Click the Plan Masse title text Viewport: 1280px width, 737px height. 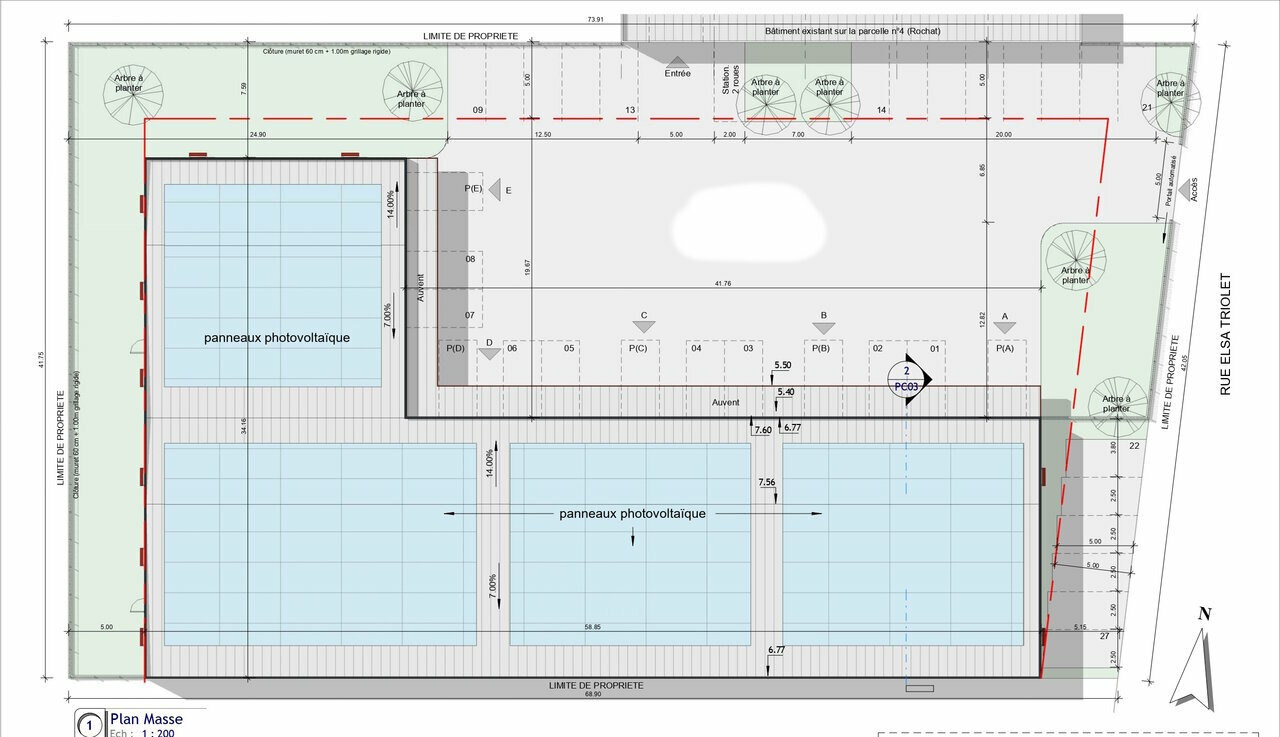pyautogui.click(x=146, y=719)
